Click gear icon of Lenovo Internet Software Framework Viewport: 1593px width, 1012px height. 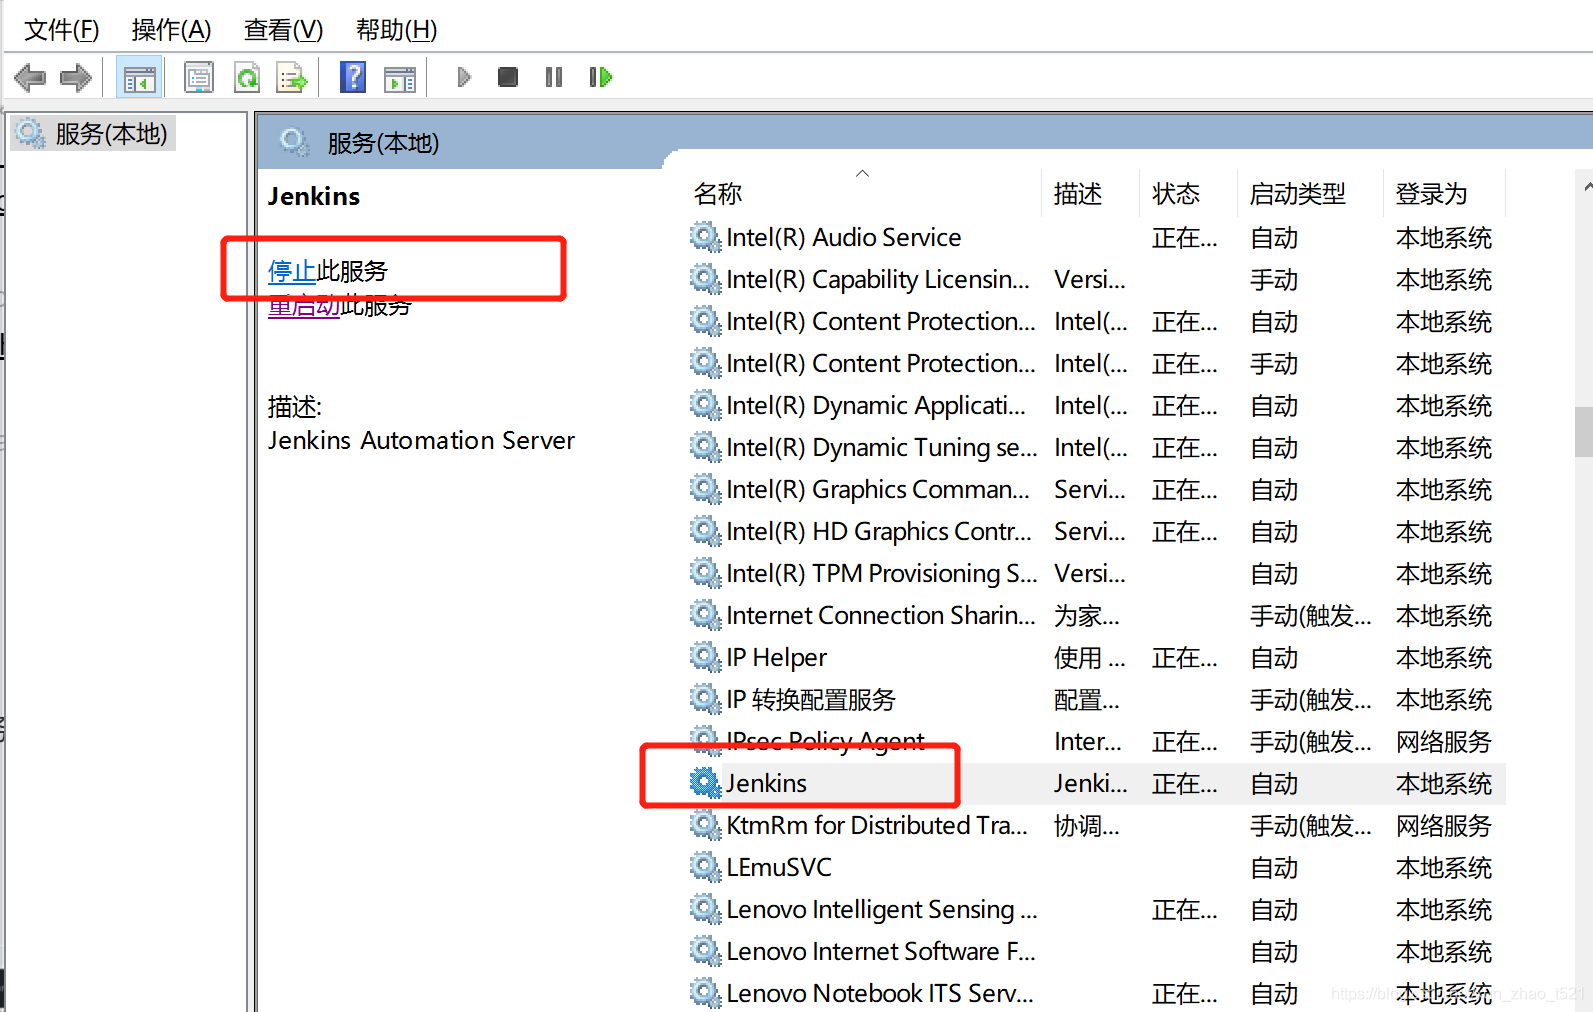tap(705, 951)
